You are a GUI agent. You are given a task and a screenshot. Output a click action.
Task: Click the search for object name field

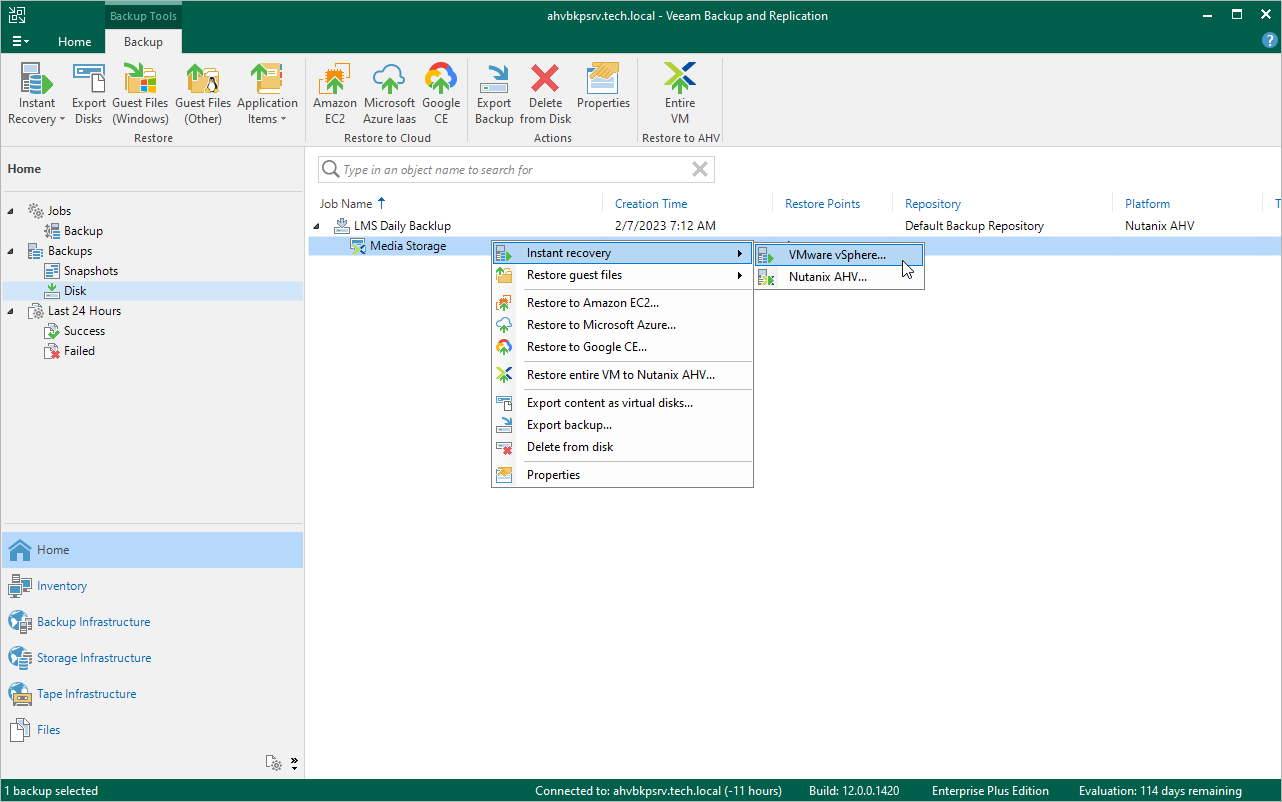(515, 170)
